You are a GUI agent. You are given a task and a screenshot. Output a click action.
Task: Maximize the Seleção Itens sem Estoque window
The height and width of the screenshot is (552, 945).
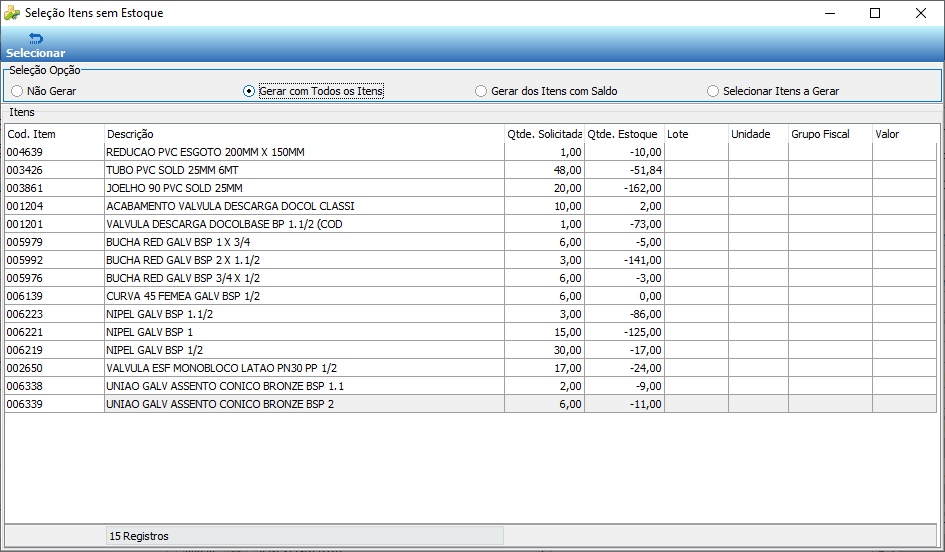coord(875,13)
